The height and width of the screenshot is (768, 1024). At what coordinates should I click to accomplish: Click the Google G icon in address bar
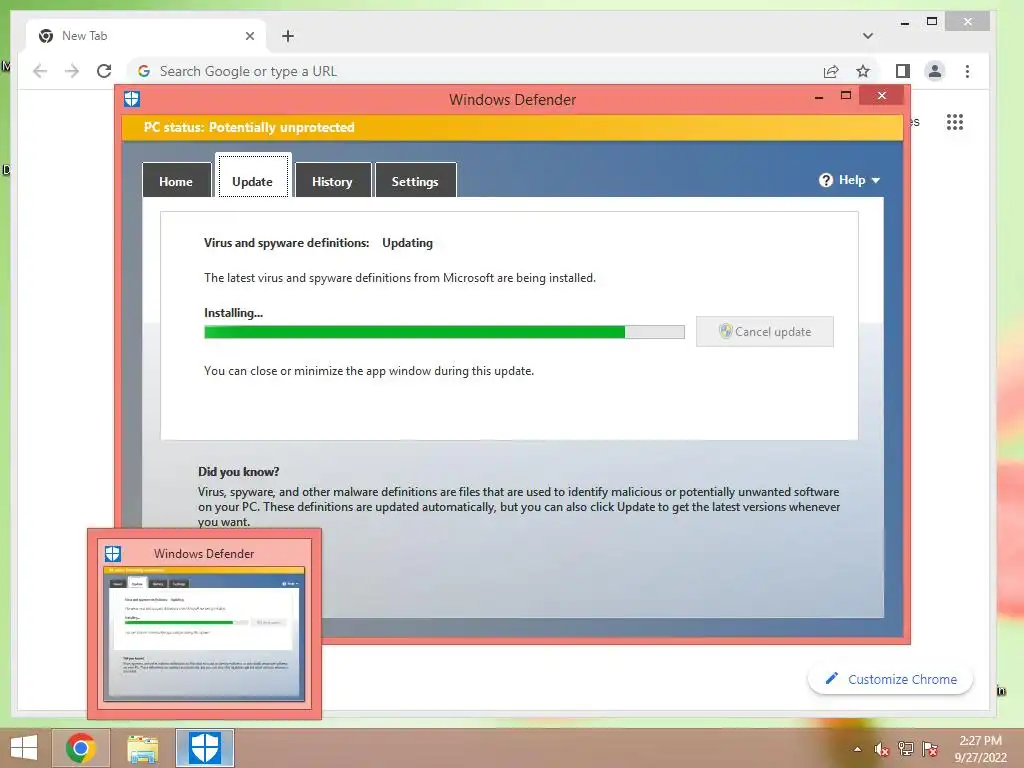point(144,71)
